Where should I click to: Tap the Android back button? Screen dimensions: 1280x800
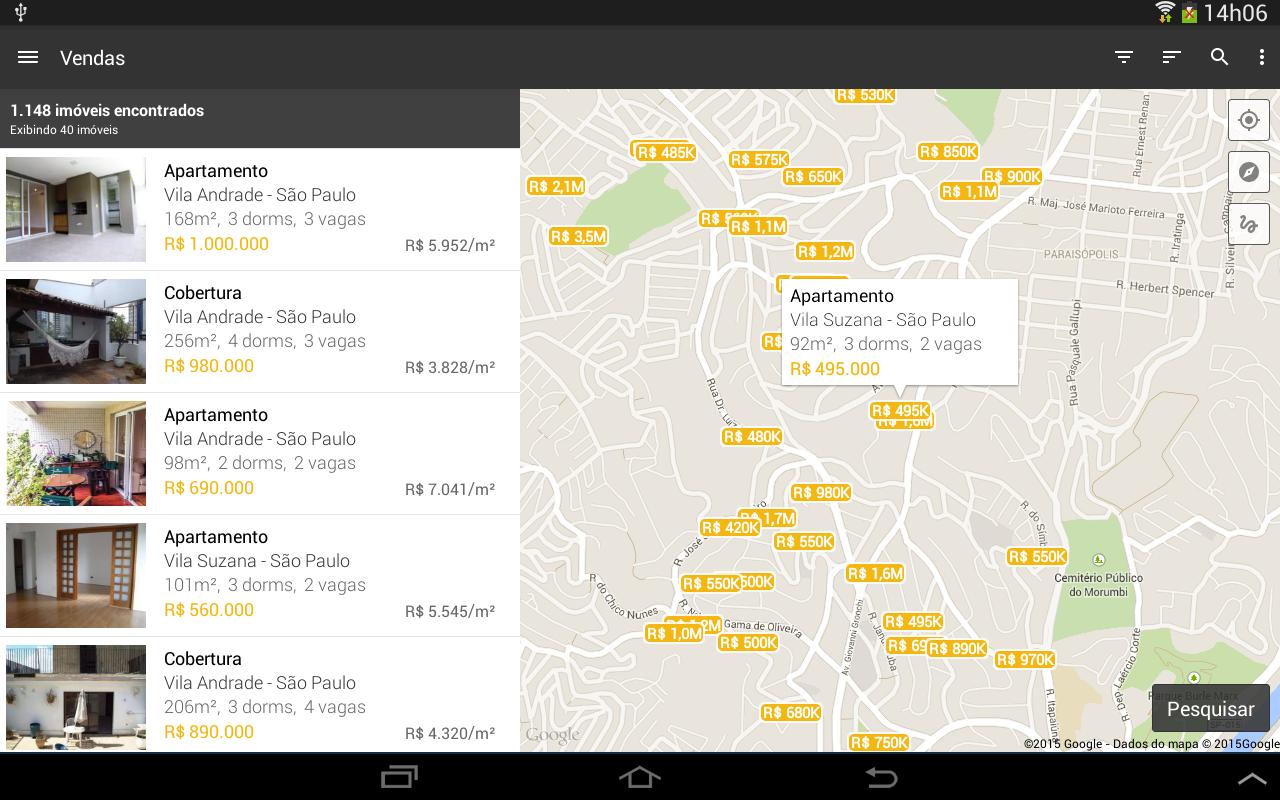pyautogui.click(x=881, y=777)
